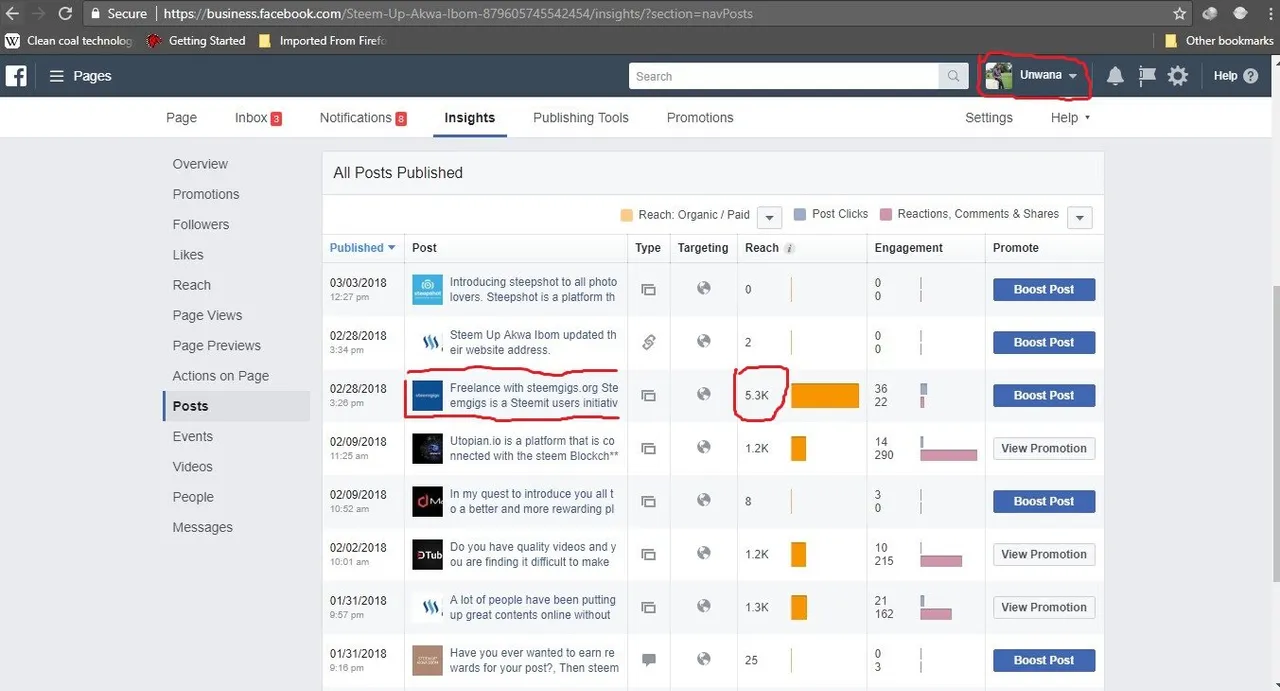View Promotion for DTube videos post
The height and width of the screenshot is (691, 1280).
point(1044,555)
